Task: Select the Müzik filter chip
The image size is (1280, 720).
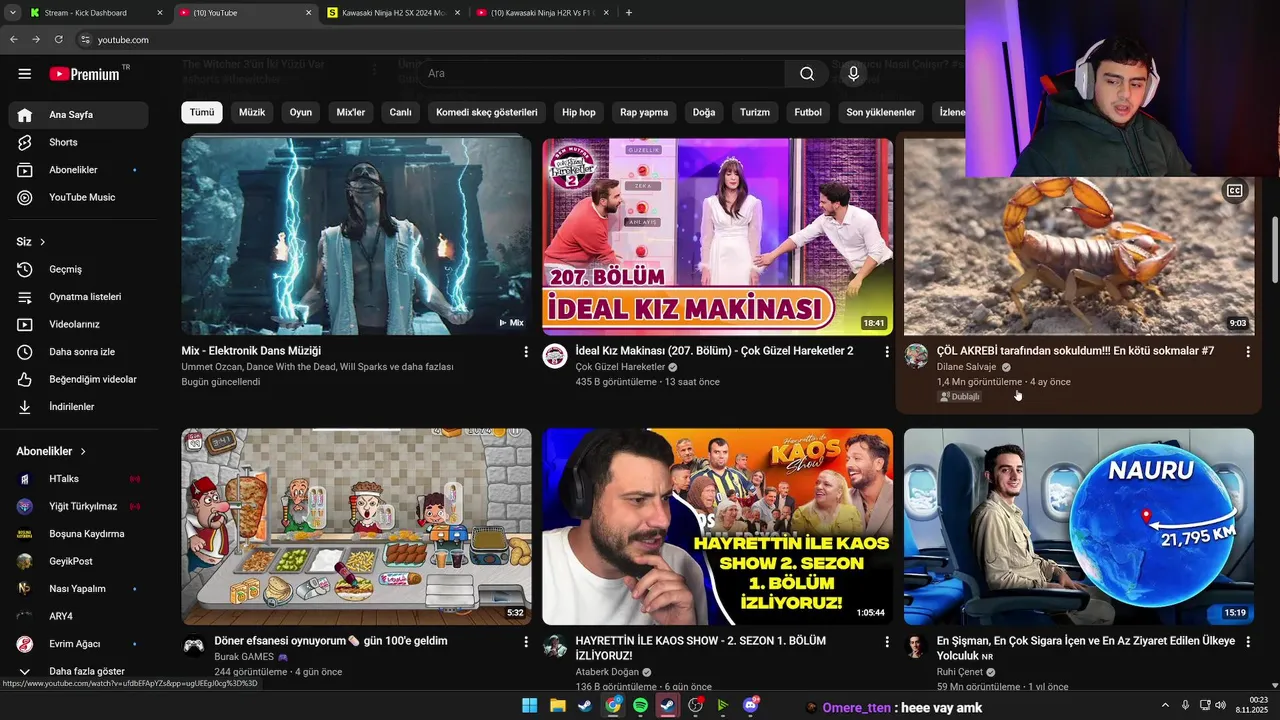Action: [252, 112]
